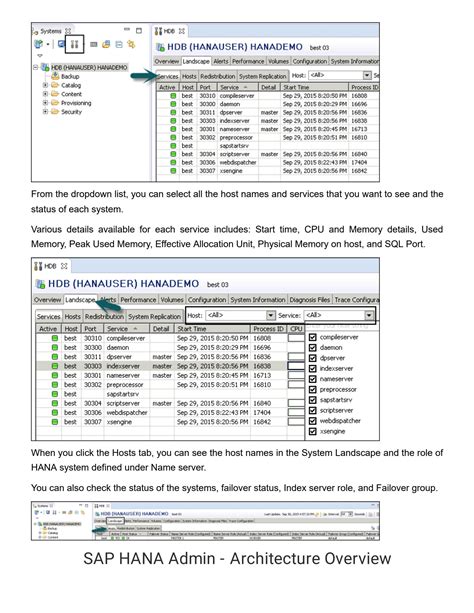Click system icon beside HDB title, second screenshot

point(40,283)
